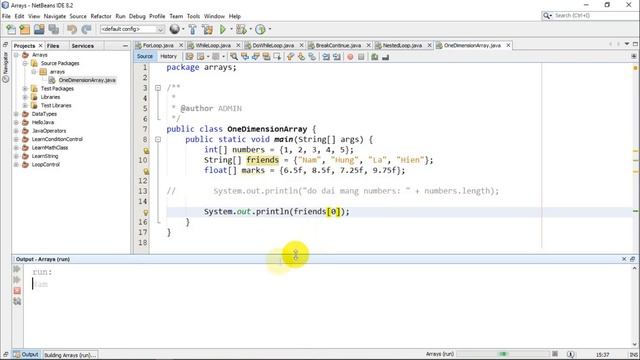Click the Profile Project toolbar icon
640x360 pixels.
coord(260,29)
